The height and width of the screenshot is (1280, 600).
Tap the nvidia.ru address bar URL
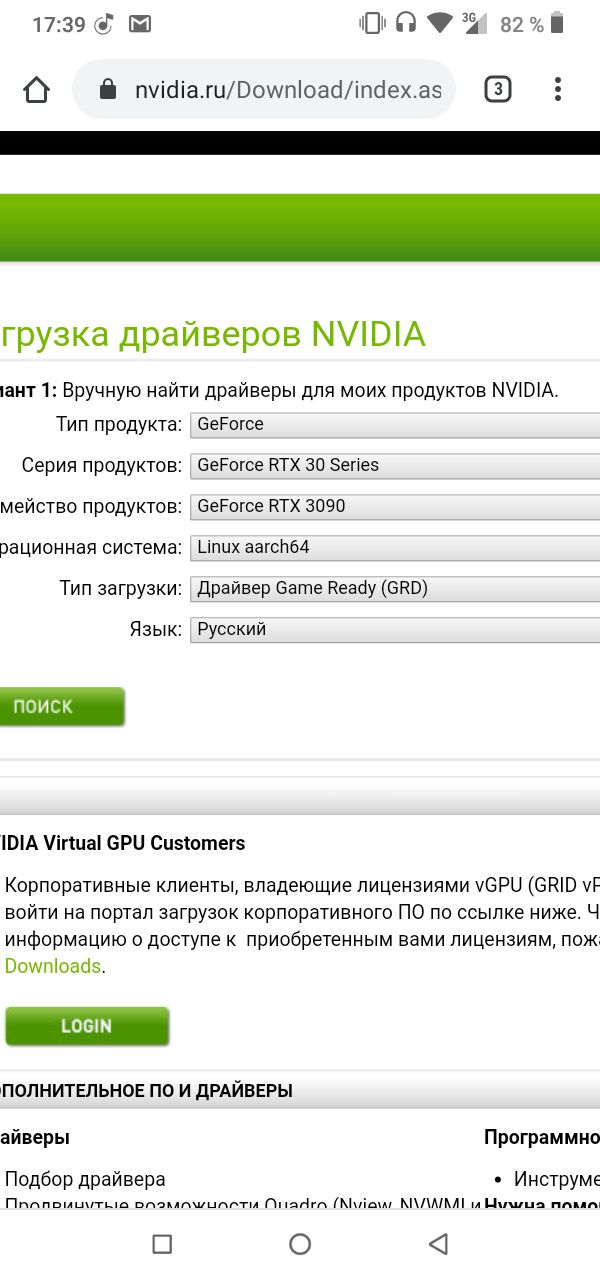(288, 90)
